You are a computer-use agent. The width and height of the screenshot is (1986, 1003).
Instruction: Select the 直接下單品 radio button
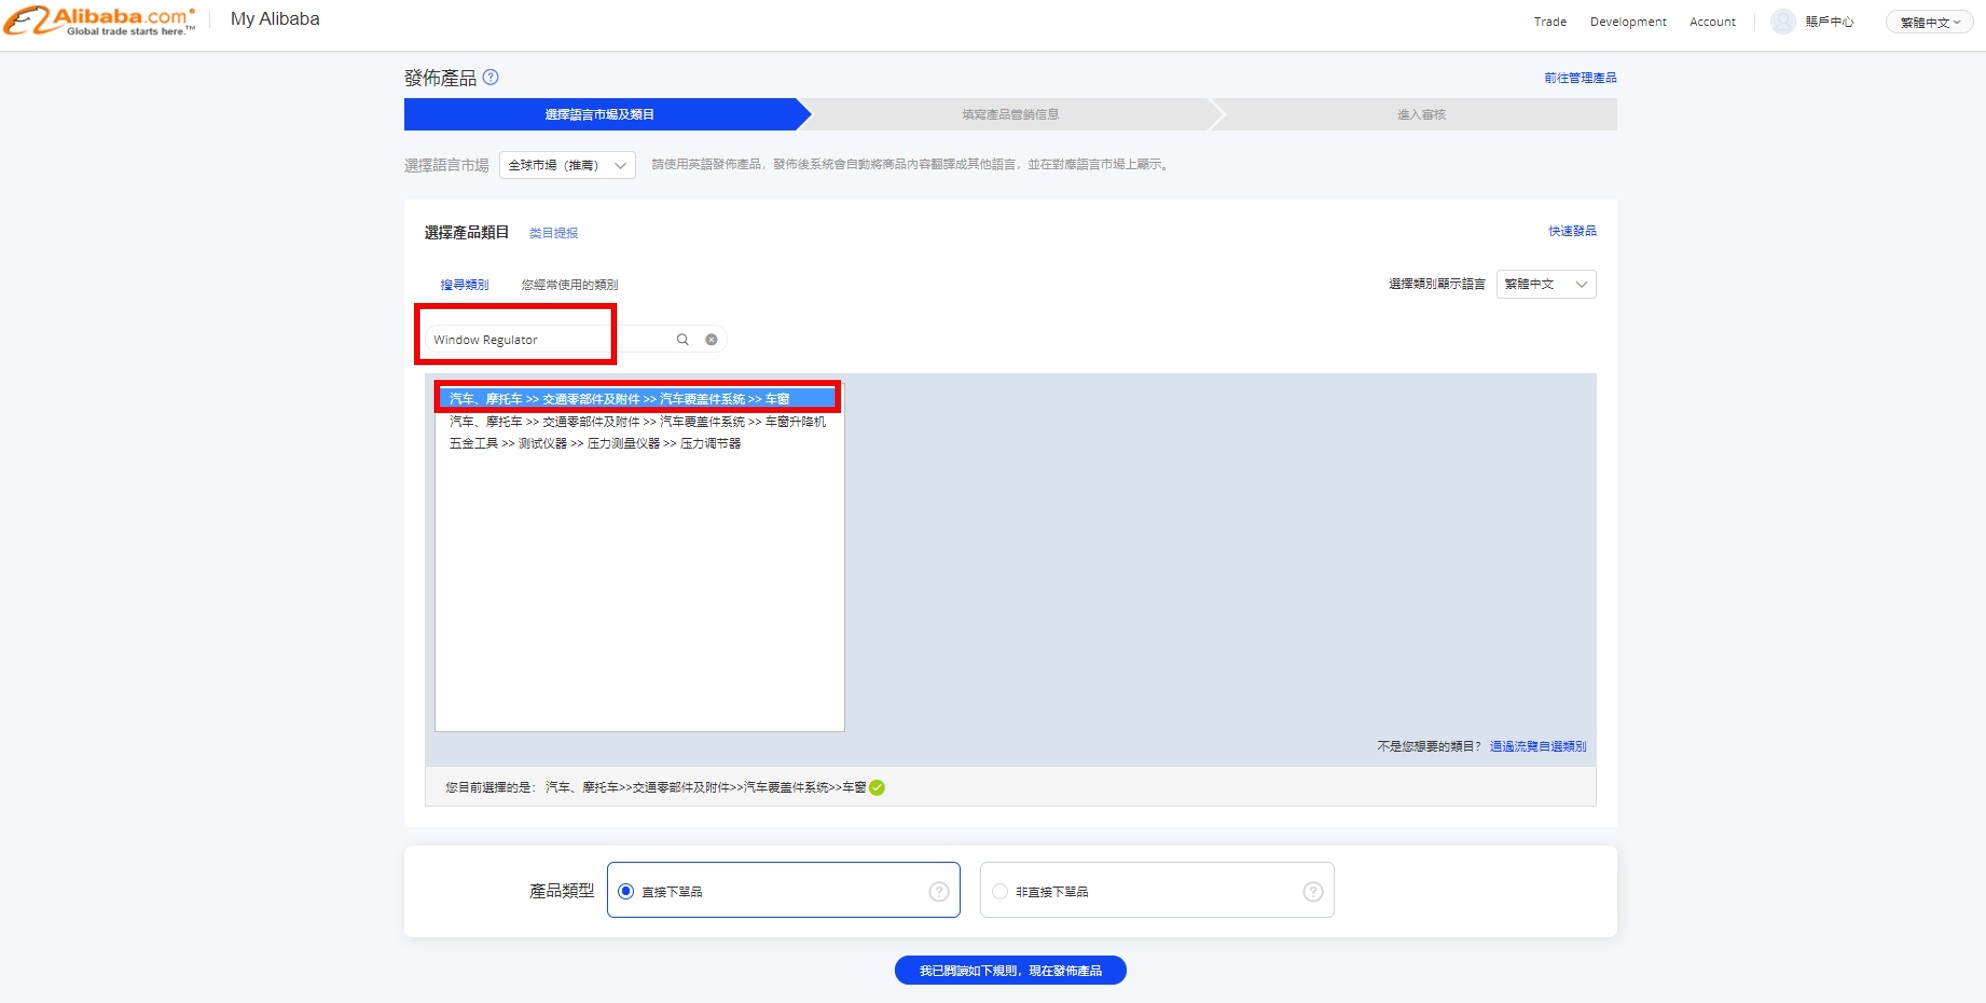click(626, 891)
